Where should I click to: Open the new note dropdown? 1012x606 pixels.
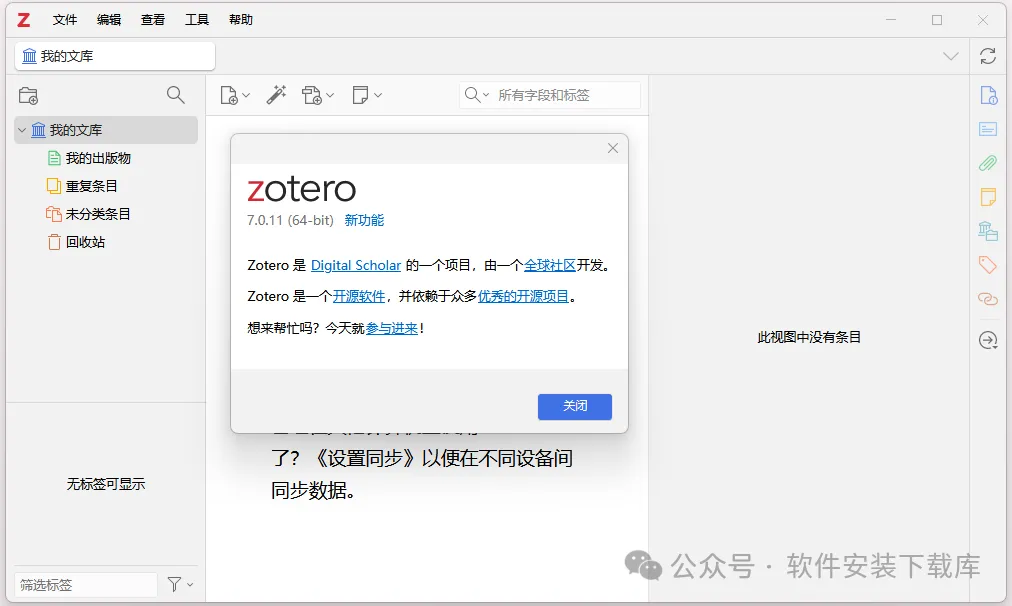pyautogui.click(x=367, y=96)
